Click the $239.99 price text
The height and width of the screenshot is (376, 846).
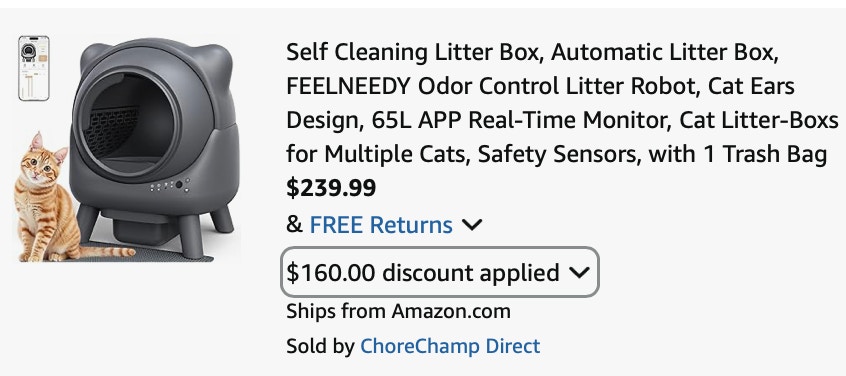pos(331,188)
